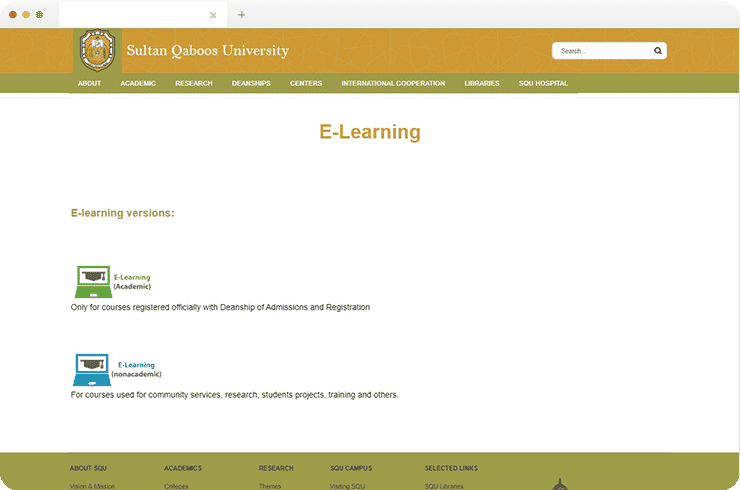Click the Sultan Qaboos University title text
The width and height of the screenshot is (740, 490).
pos(207,51)
